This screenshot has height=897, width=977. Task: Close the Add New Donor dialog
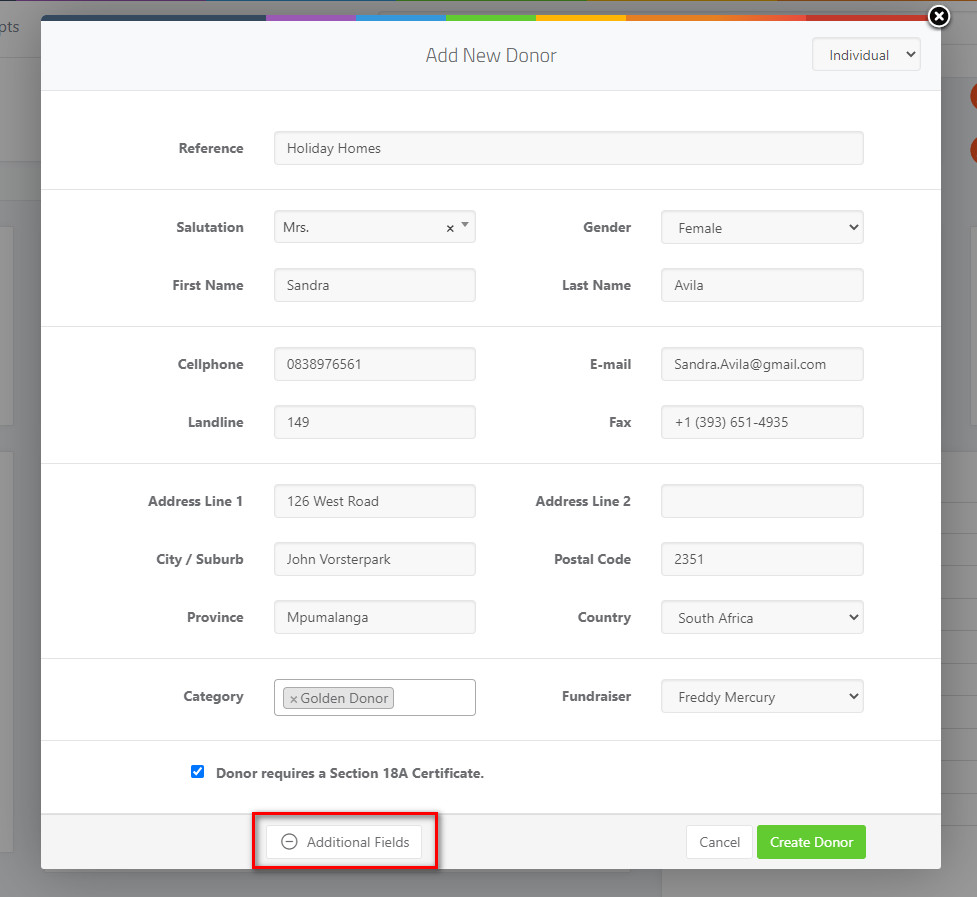click(x=938, y=16)
